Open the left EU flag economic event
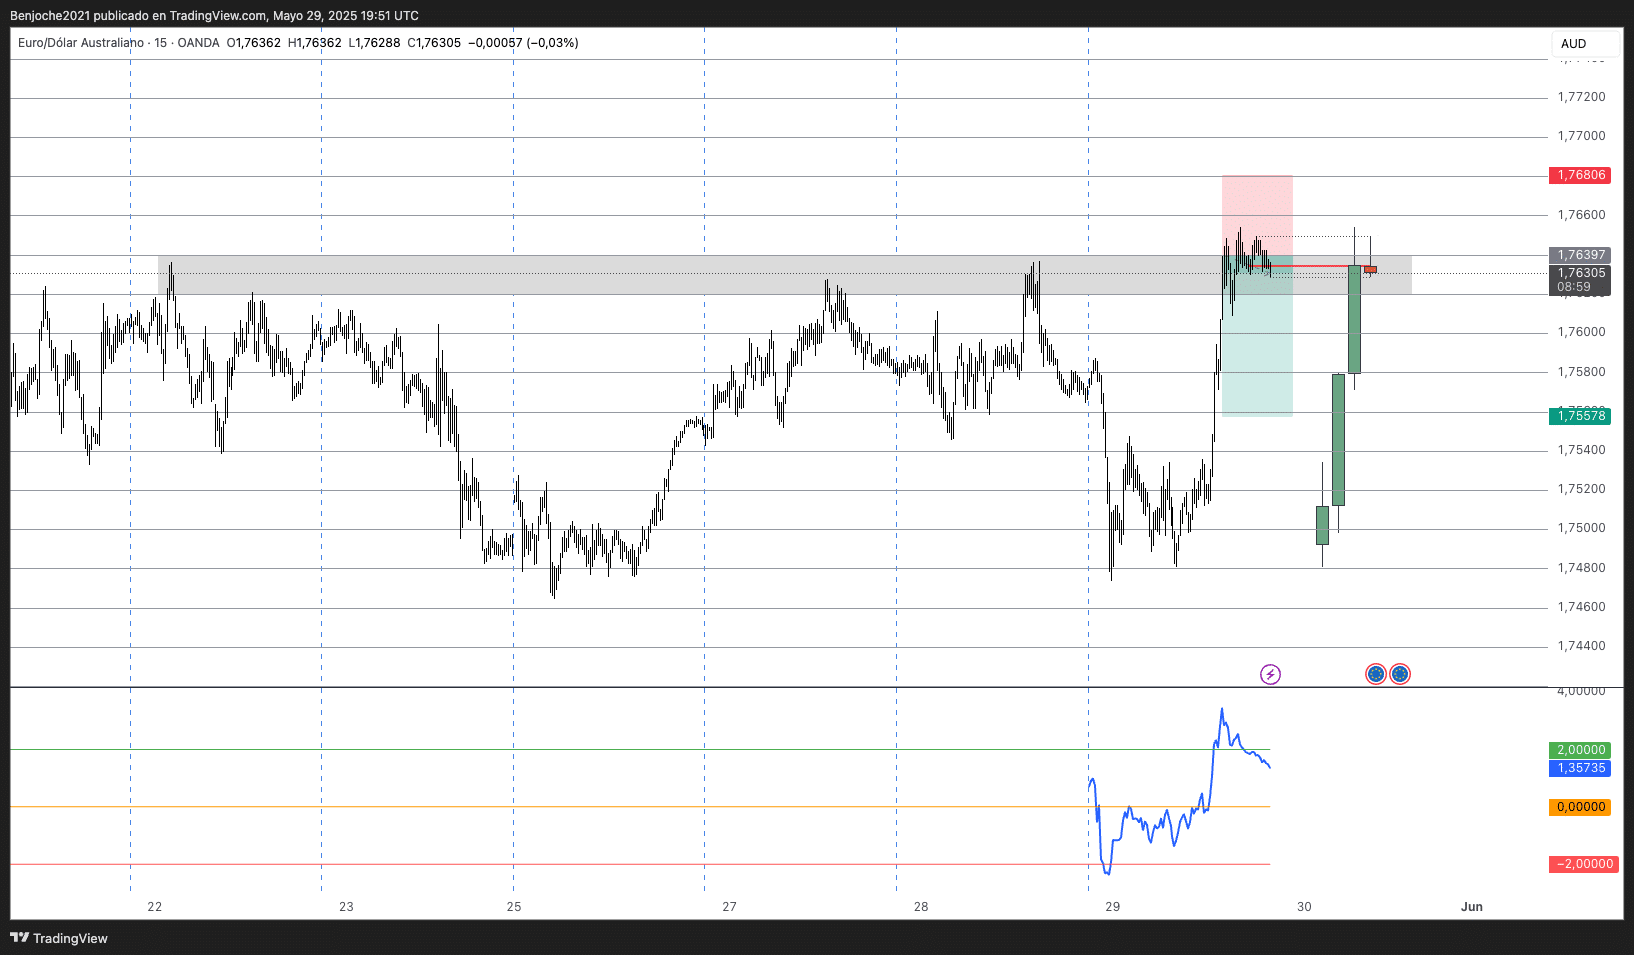1634x955 pixels. (x=1376, y=674)
